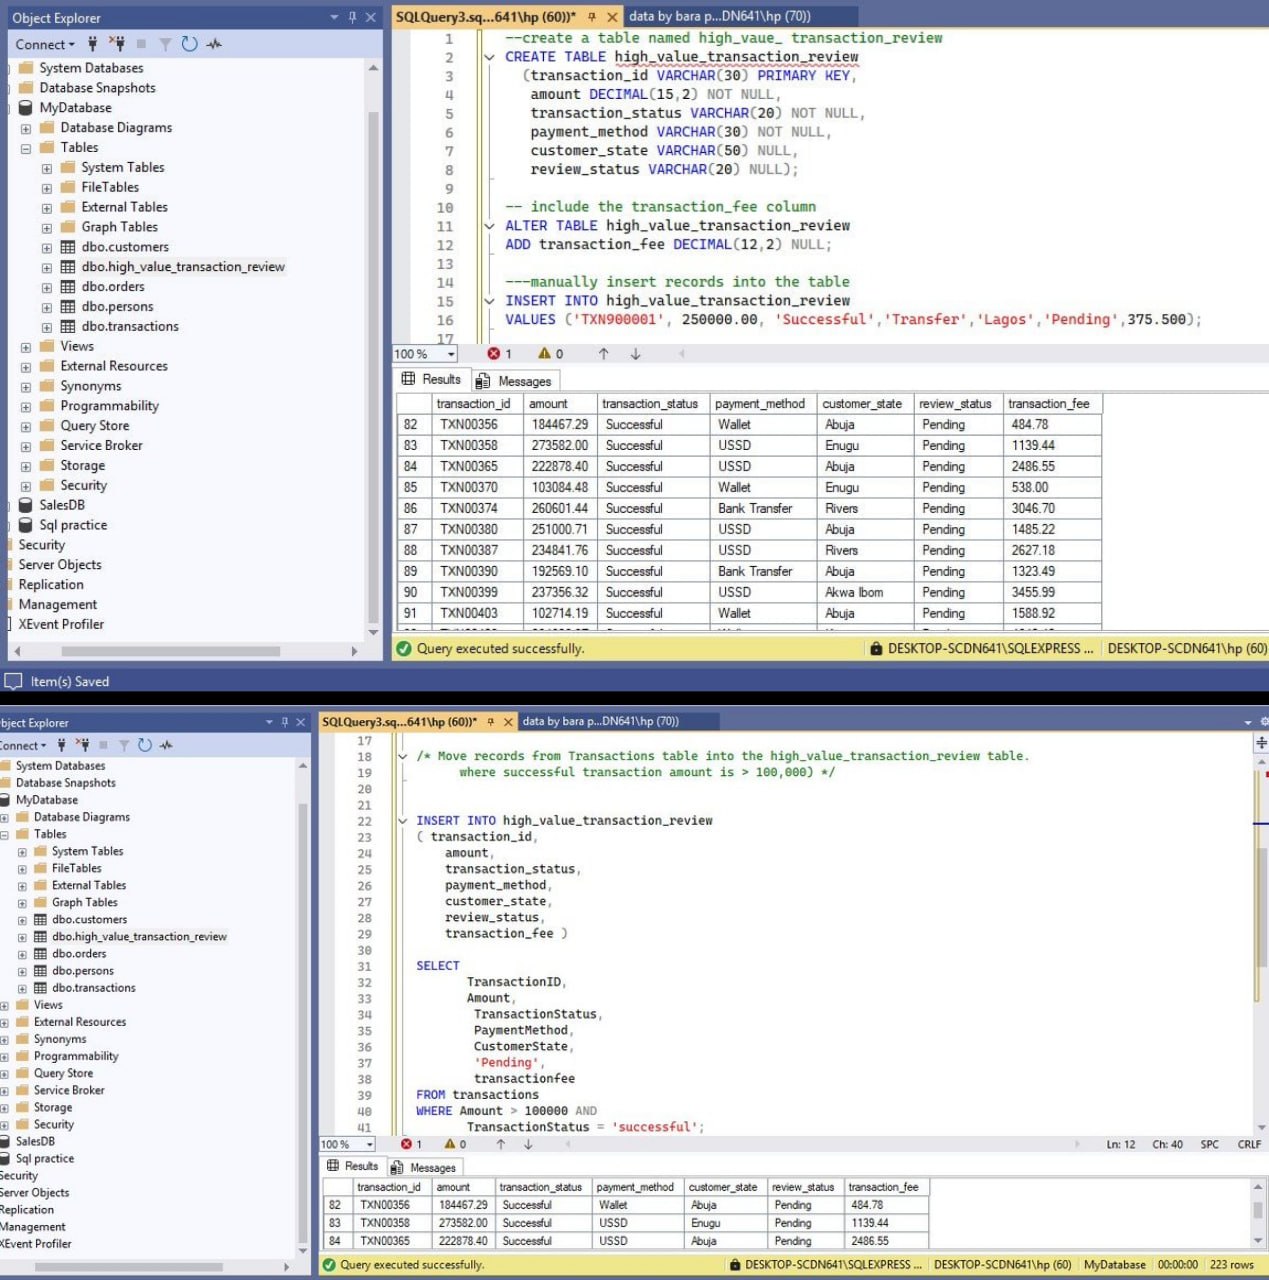Open the Messages tab in lower results pane
Image resolution: width=1269 pixels, height=1280 pixels.
423,1167
